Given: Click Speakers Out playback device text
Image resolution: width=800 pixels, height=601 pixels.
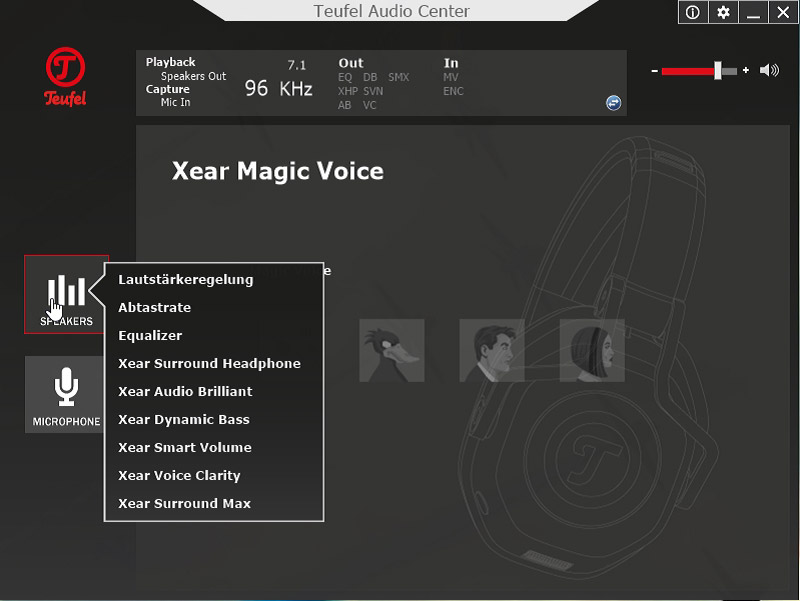Looking at the screenshot, I should coord(193,77).
